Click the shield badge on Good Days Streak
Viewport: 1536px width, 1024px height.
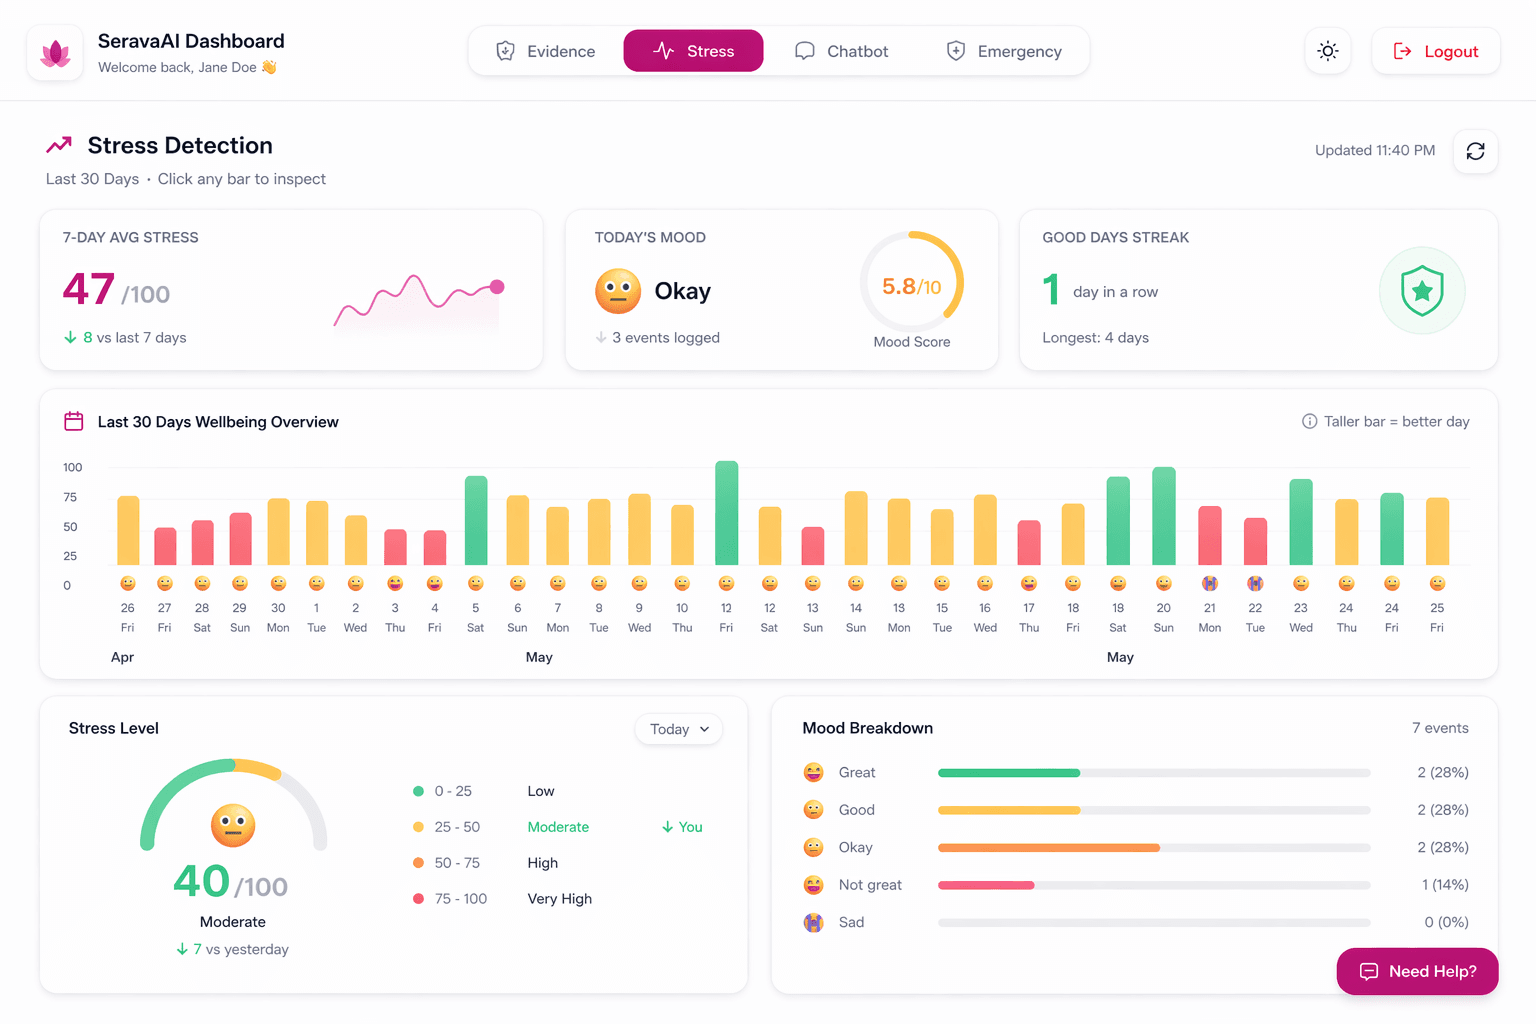tap(1422, 291)
